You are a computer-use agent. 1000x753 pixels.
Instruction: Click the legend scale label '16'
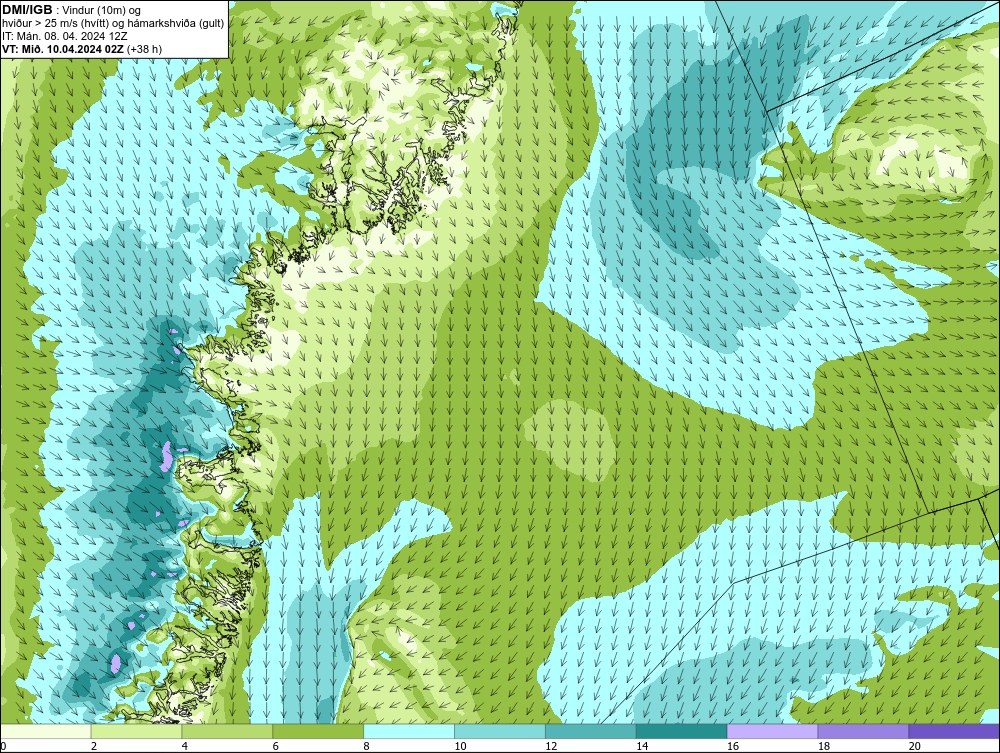733,746
